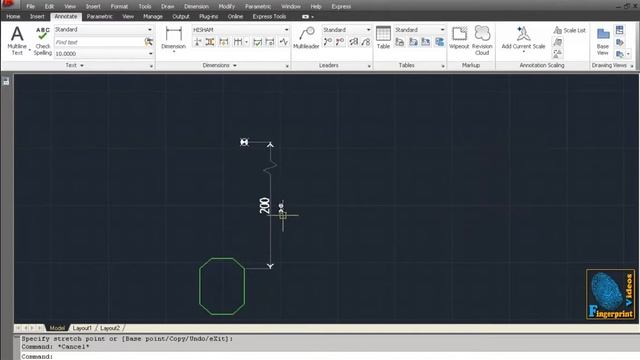Switch to the Parametric ribbon tab
This screenshot has height=360, width=640.
coord(100,16)
